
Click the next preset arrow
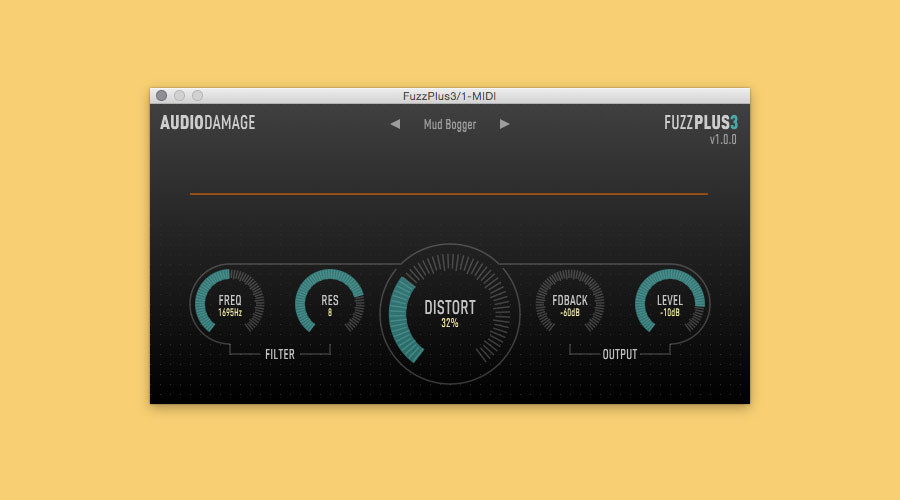(x=504, y=124)
